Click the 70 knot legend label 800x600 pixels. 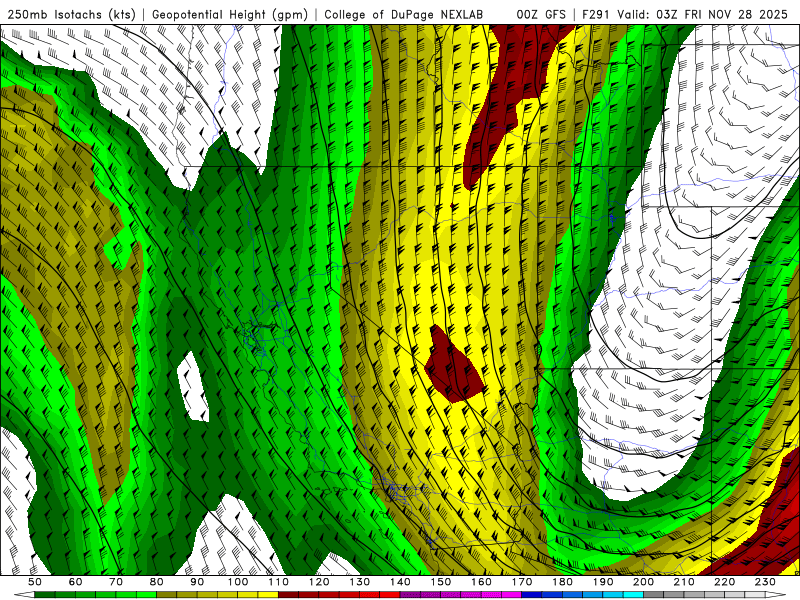(116, 582)
